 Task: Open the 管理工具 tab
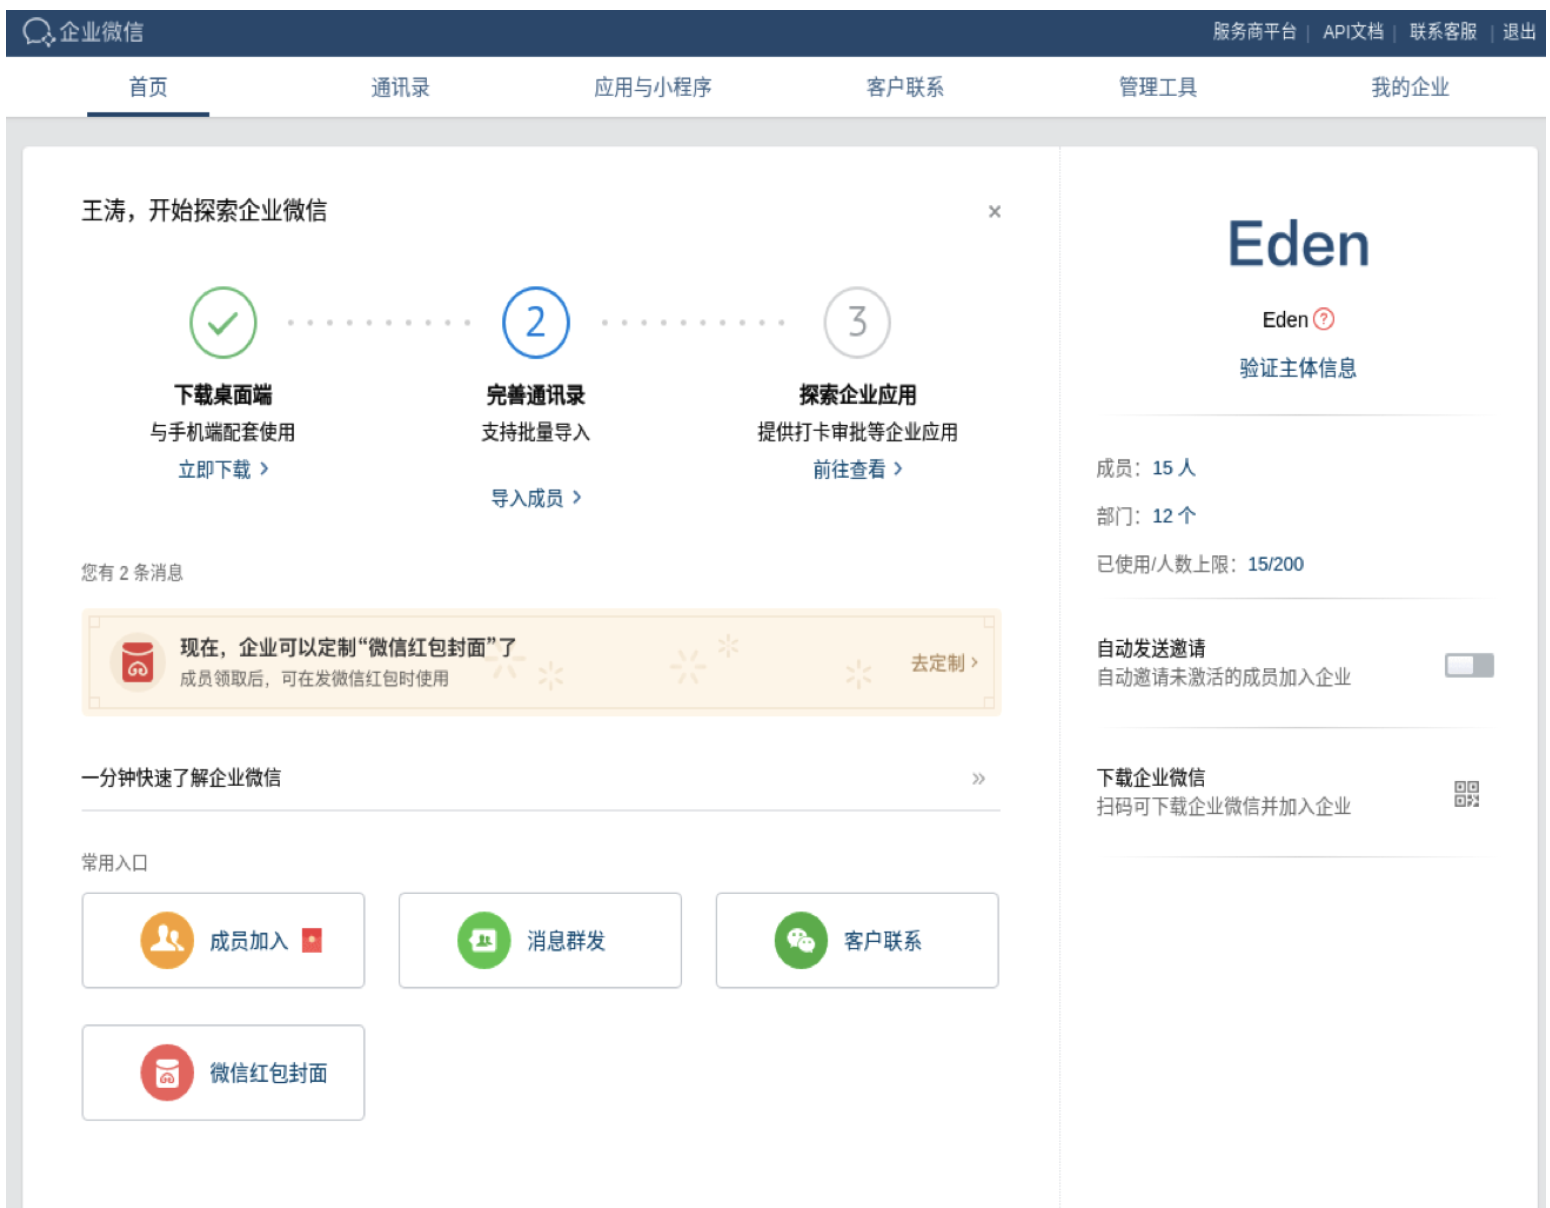point(1157,87)
